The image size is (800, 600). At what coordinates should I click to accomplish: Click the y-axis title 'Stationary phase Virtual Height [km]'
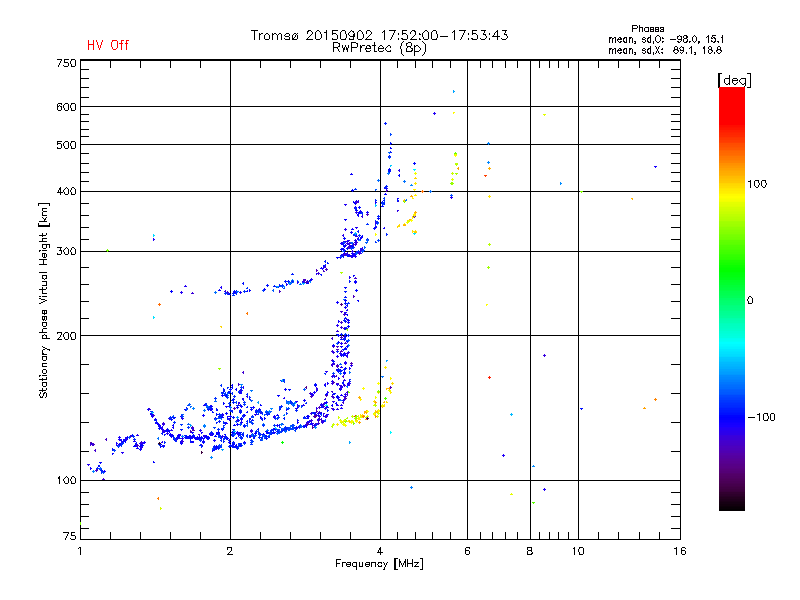click(x=44, y=301)
